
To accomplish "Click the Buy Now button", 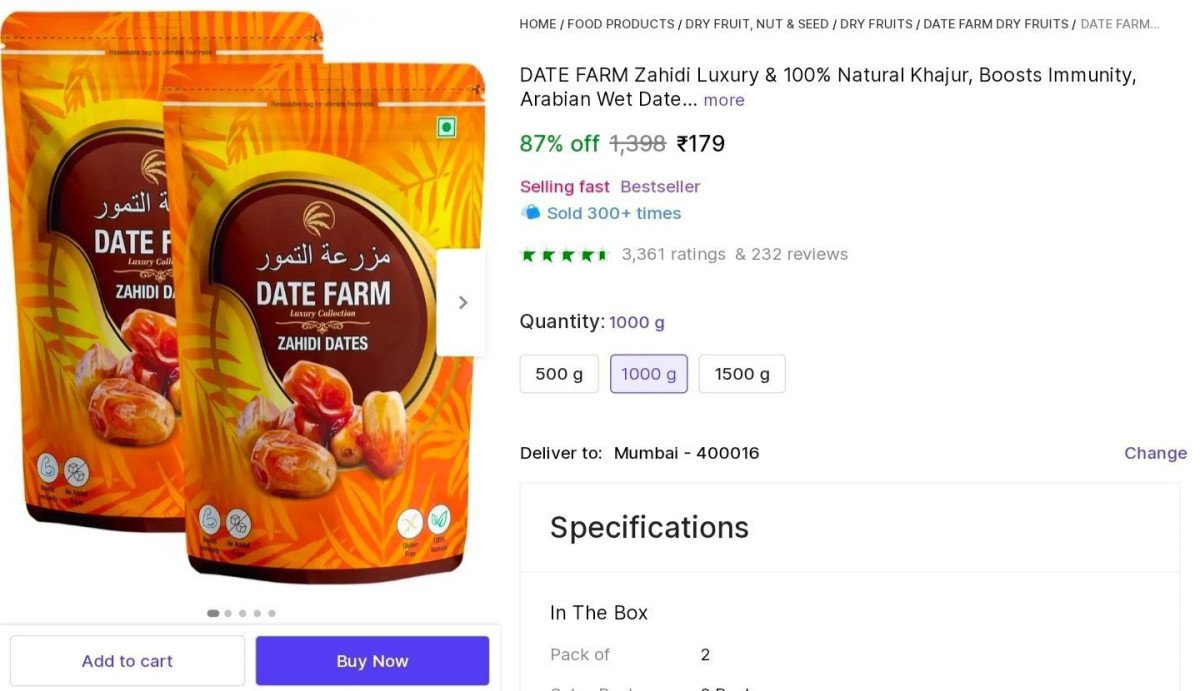I will (371, 660).
